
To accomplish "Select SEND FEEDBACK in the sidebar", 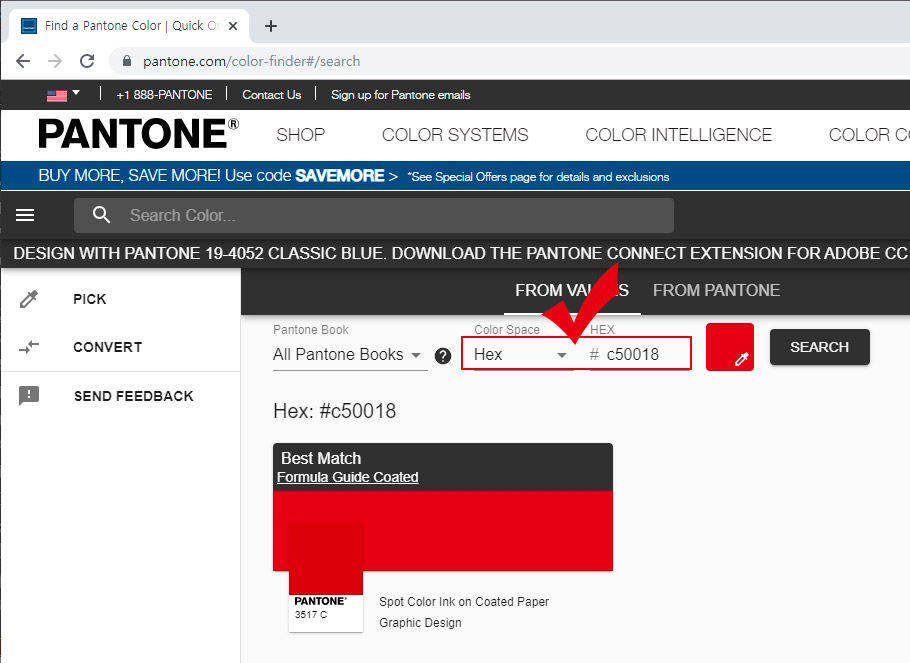I will (133, 396).
